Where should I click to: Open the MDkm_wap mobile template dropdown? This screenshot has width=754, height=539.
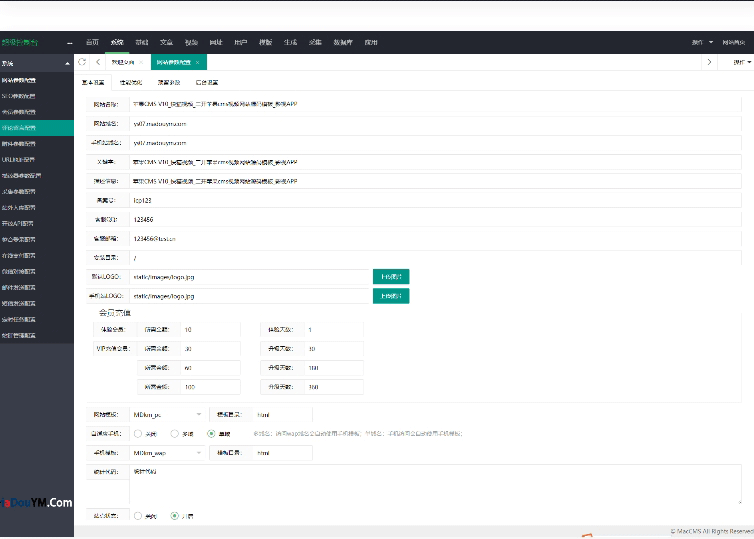coord(167,453)
